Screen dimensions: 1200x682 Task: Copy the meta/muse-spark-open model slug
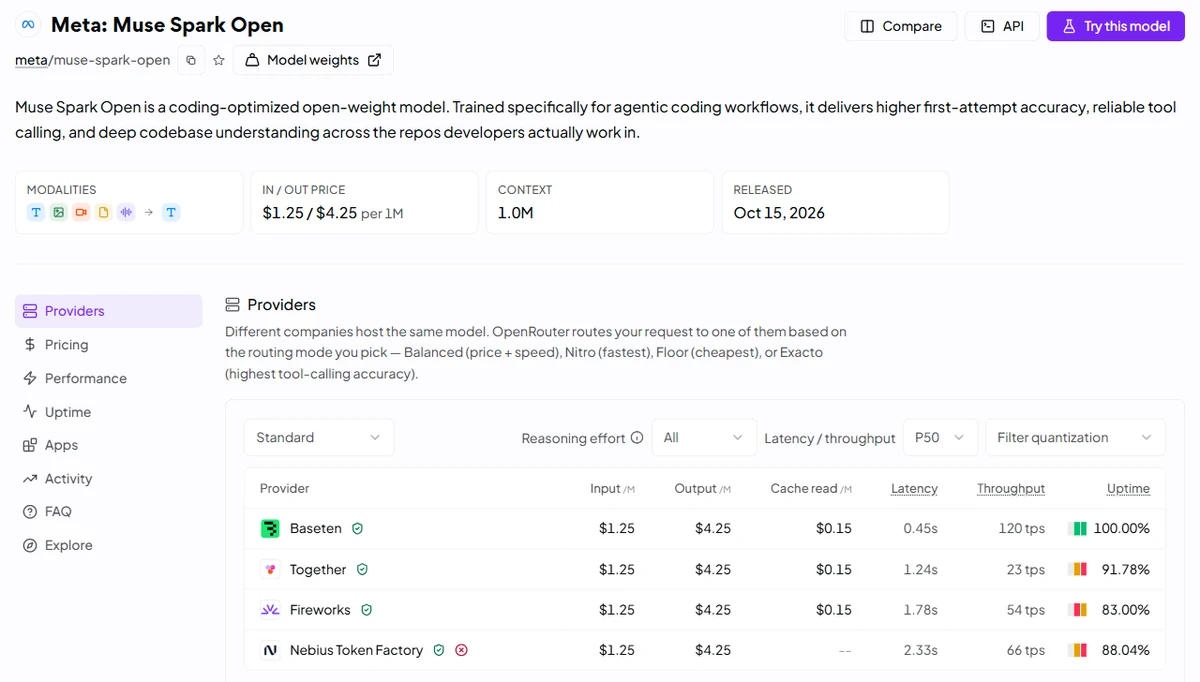(191, 60)
